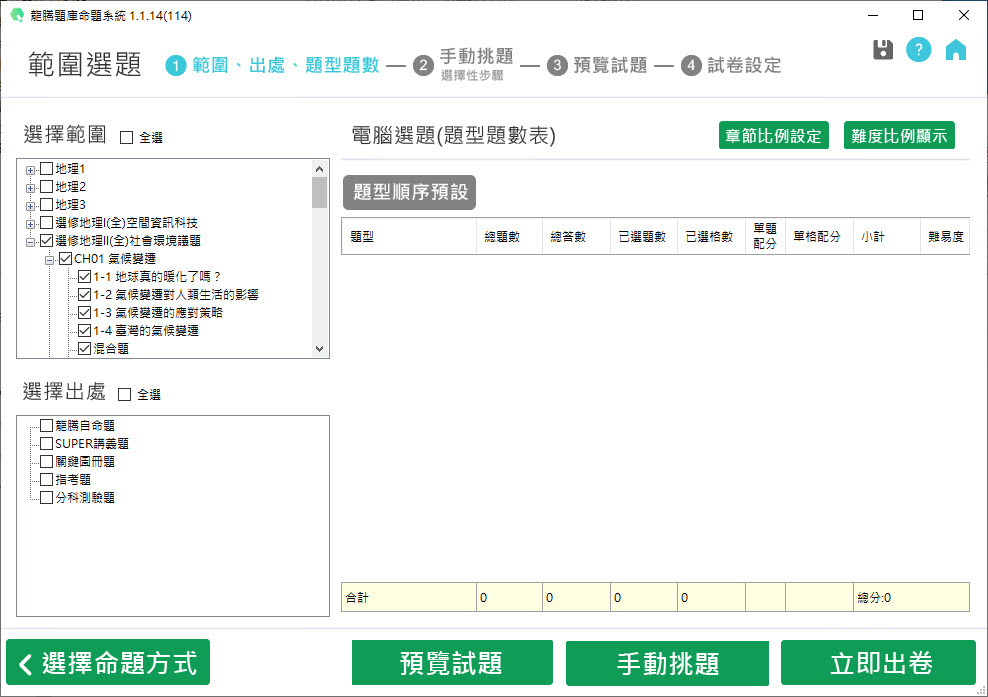988x697 pixels.
Task: Click step 3 預覽試題 circle icon
Action: click(x=557, y=66)
